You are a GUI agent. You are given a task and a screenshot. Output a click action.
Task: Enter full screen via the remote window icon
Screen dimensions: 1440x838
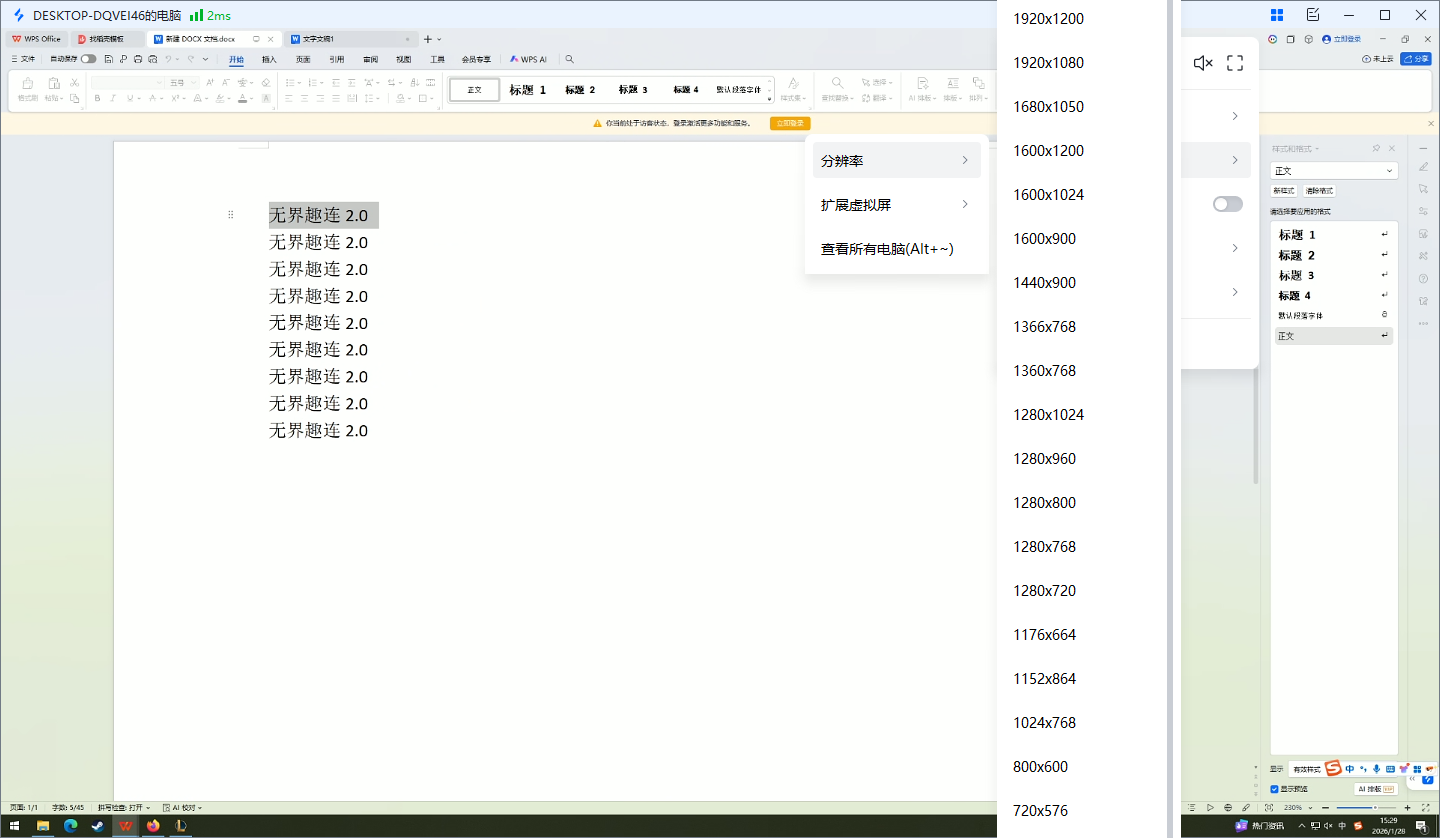tap(1235, 62)
